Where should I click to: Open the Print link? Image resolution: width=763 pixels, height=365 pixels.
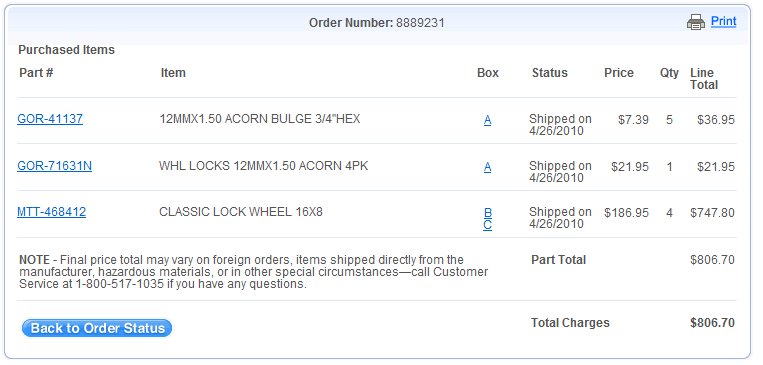click(724, 21)
